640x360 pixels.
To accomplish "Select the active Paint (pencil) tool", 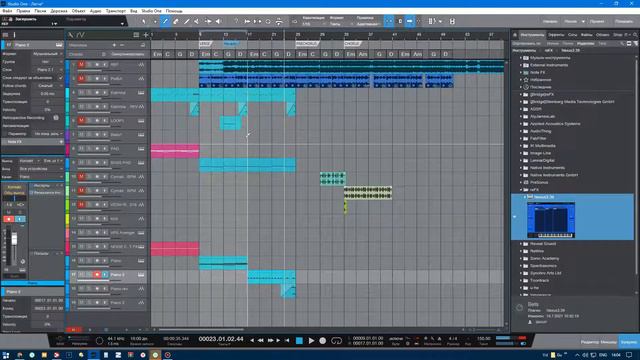I will (x=165, y=21).
